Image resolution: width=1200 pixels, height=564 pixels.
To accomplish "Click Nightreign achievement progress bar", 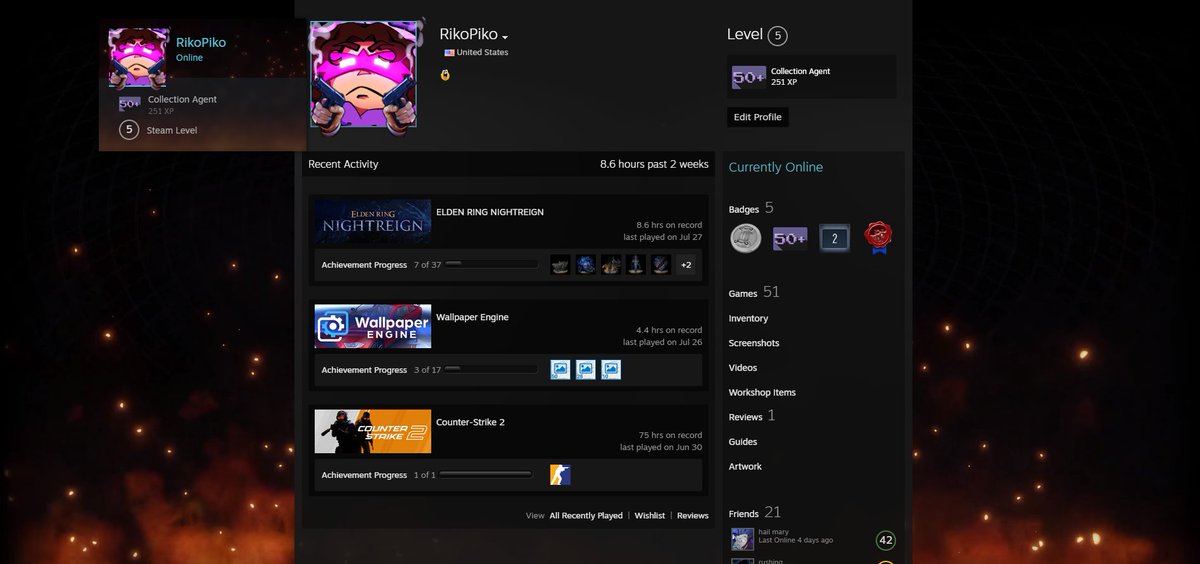I will click(x=491, y=264).
